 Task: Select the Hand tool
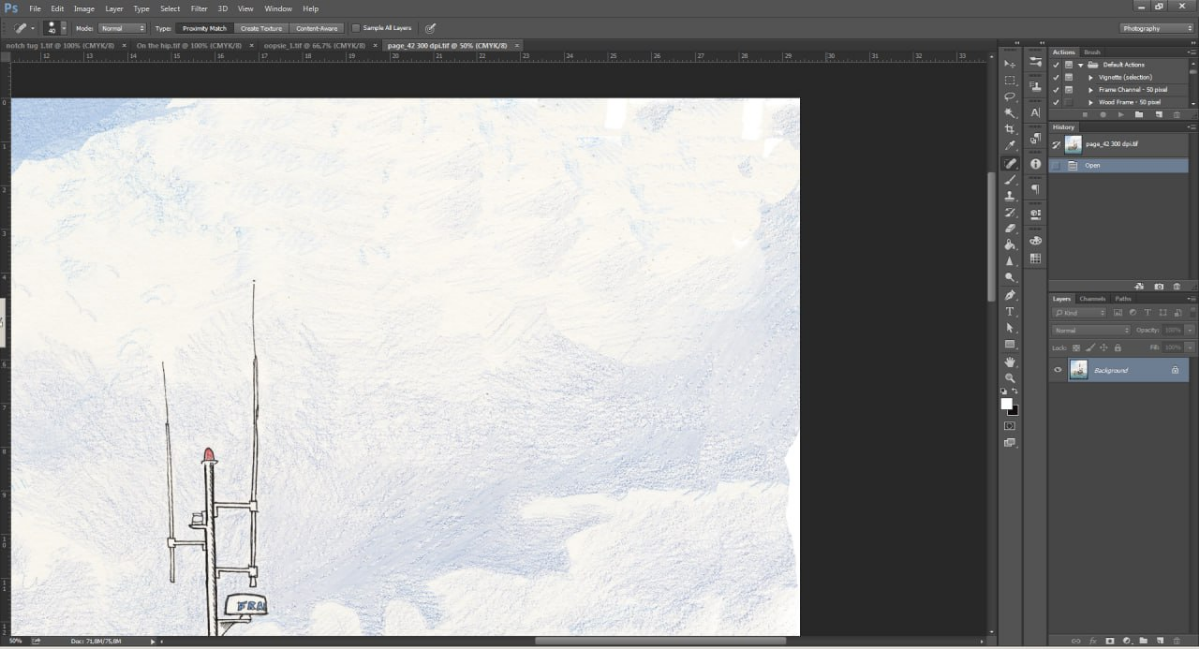(1010, 362)
